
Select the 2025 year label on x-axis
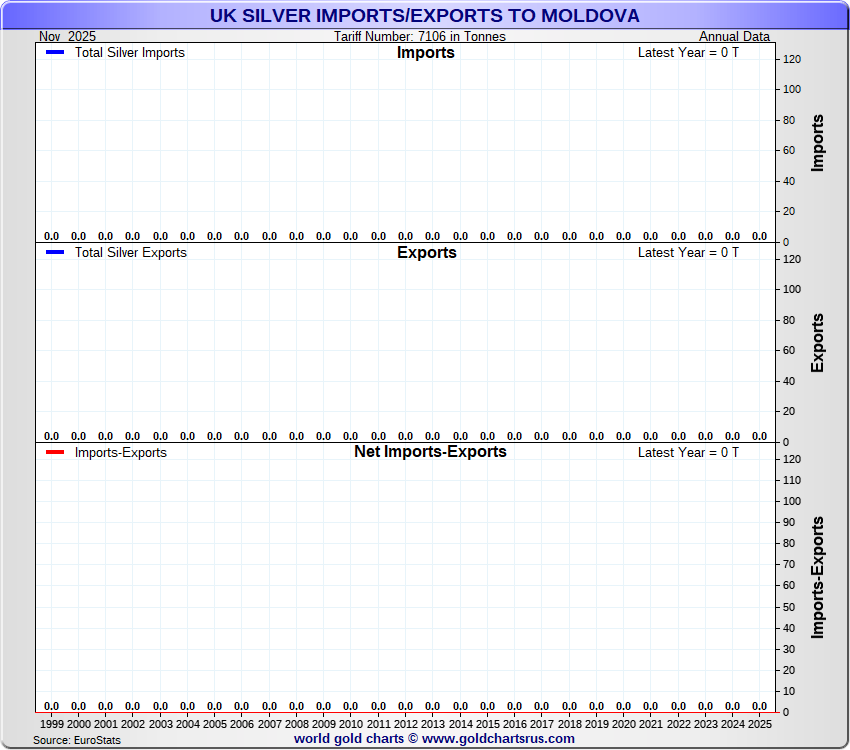(x=759, y=724)
